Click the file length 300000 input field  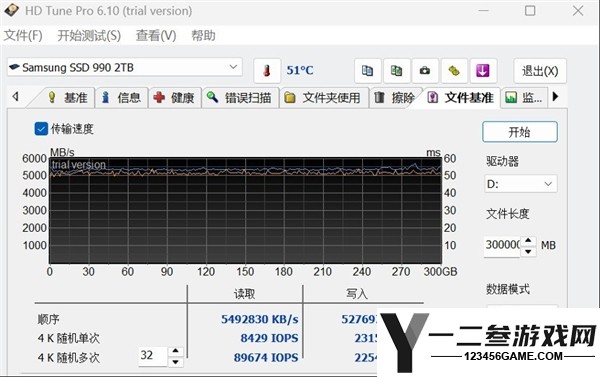point(502,245)
